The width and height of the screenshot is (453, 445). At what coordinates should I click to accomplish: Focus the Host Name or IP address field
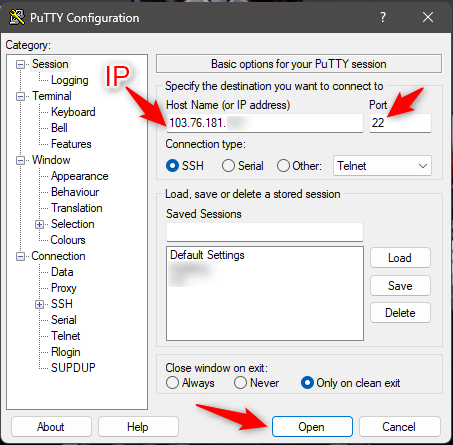[x=265, y=123]
